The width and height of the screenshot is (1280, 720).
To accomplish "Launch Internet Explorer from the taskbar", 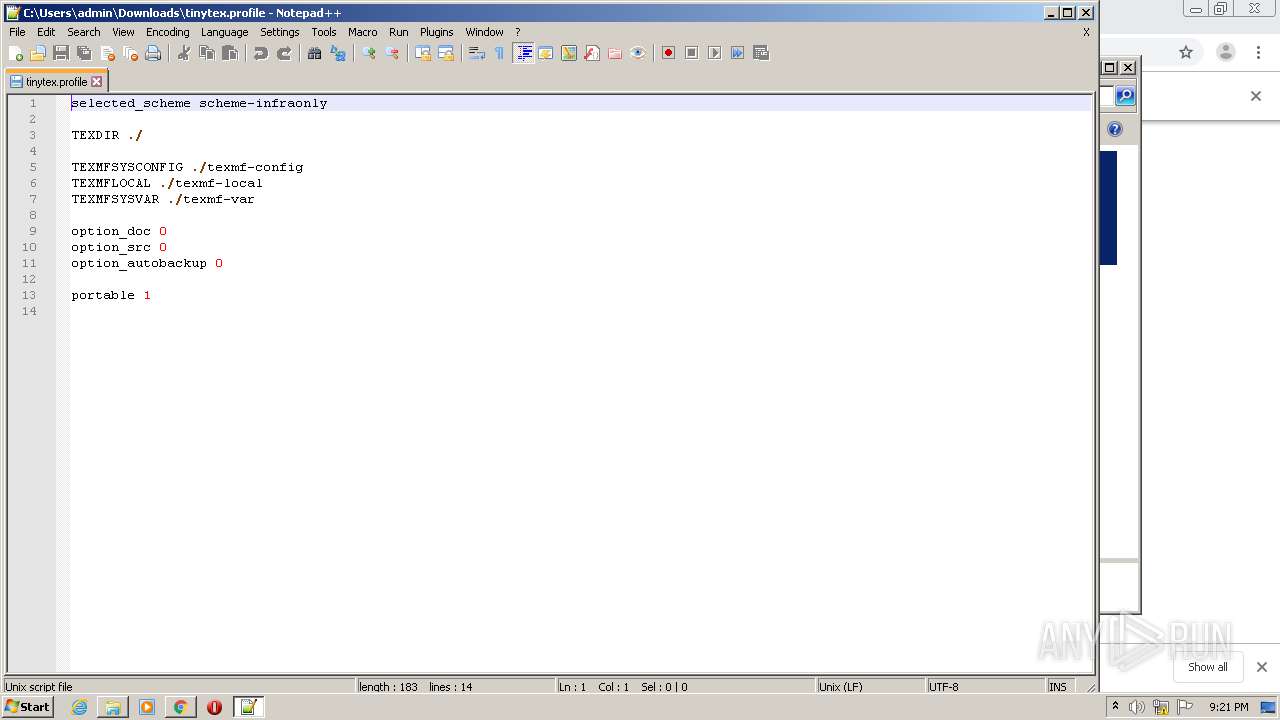I will pos(79,707).
